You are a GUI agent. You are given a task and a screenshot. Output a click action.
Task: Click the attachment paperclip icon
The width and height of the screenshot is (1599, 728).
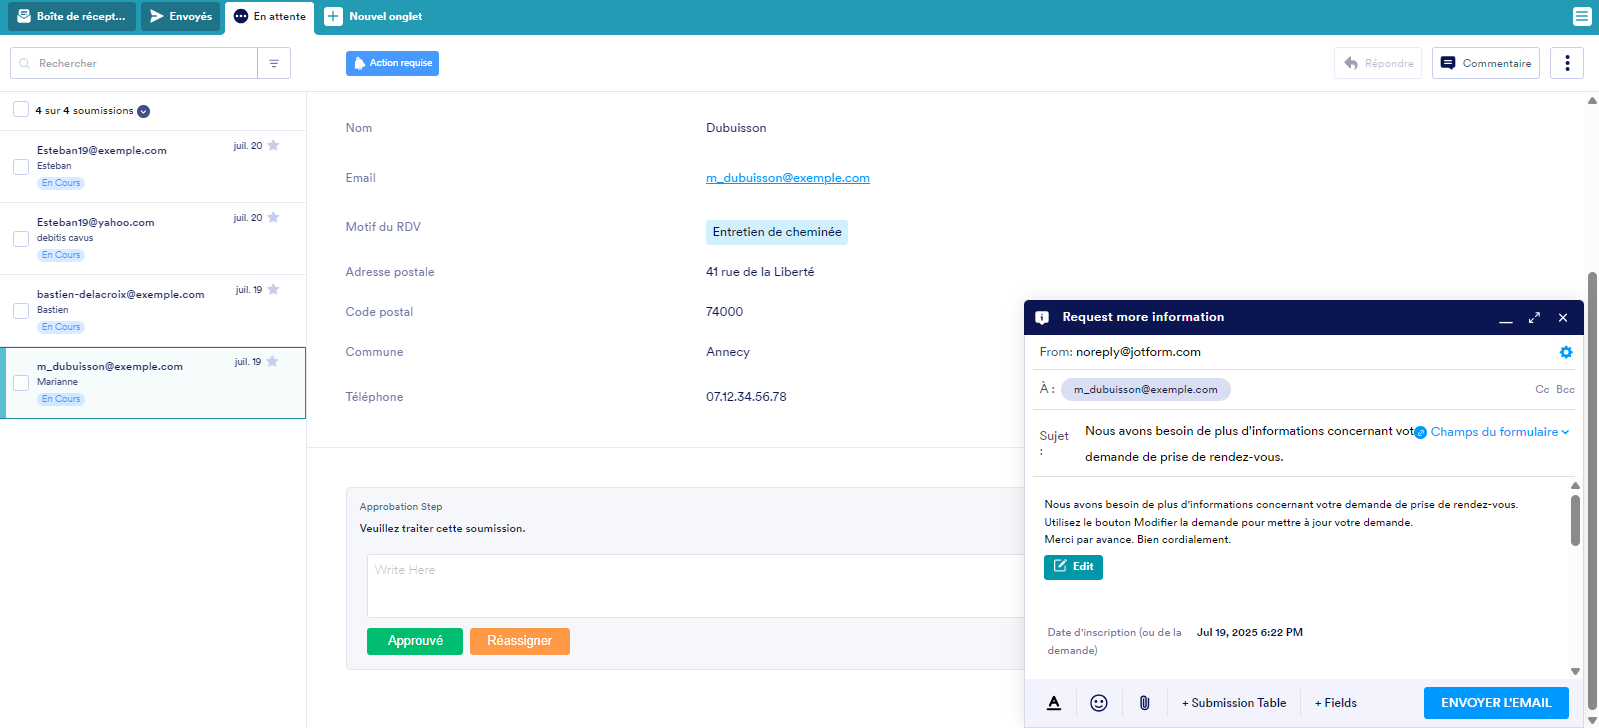point(1144,703)
